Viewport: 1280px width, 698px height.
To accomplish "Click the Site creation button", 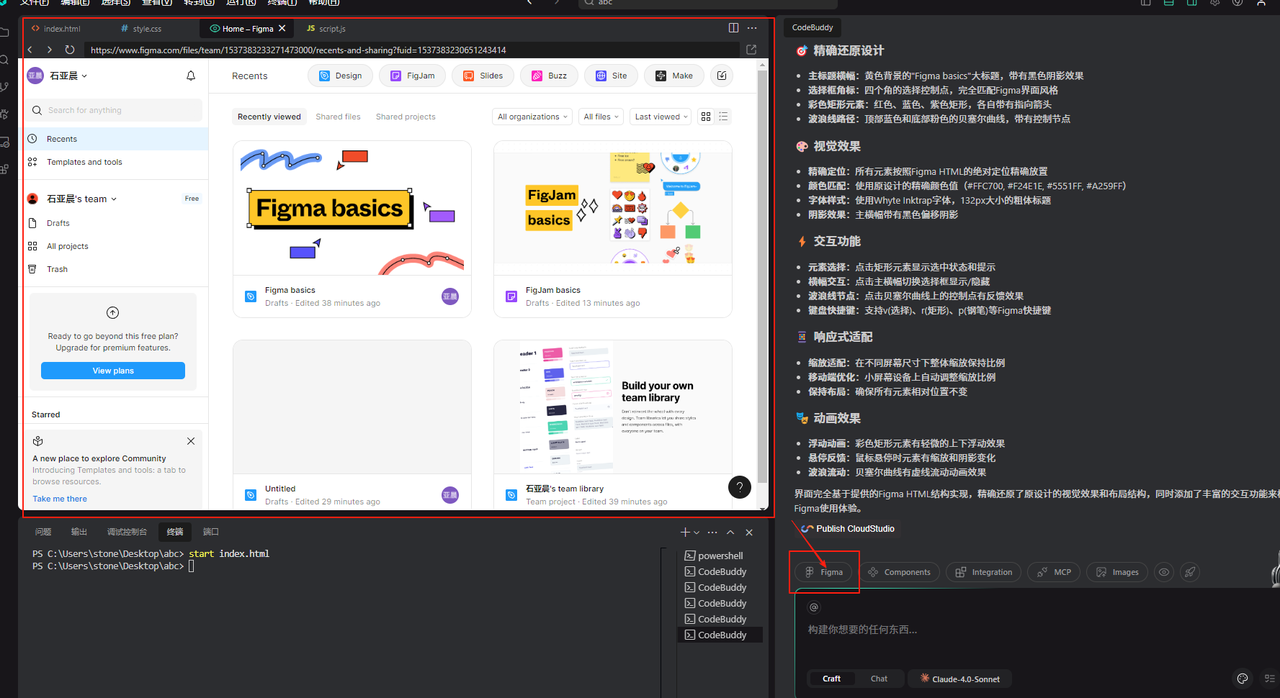I will 611,76.
